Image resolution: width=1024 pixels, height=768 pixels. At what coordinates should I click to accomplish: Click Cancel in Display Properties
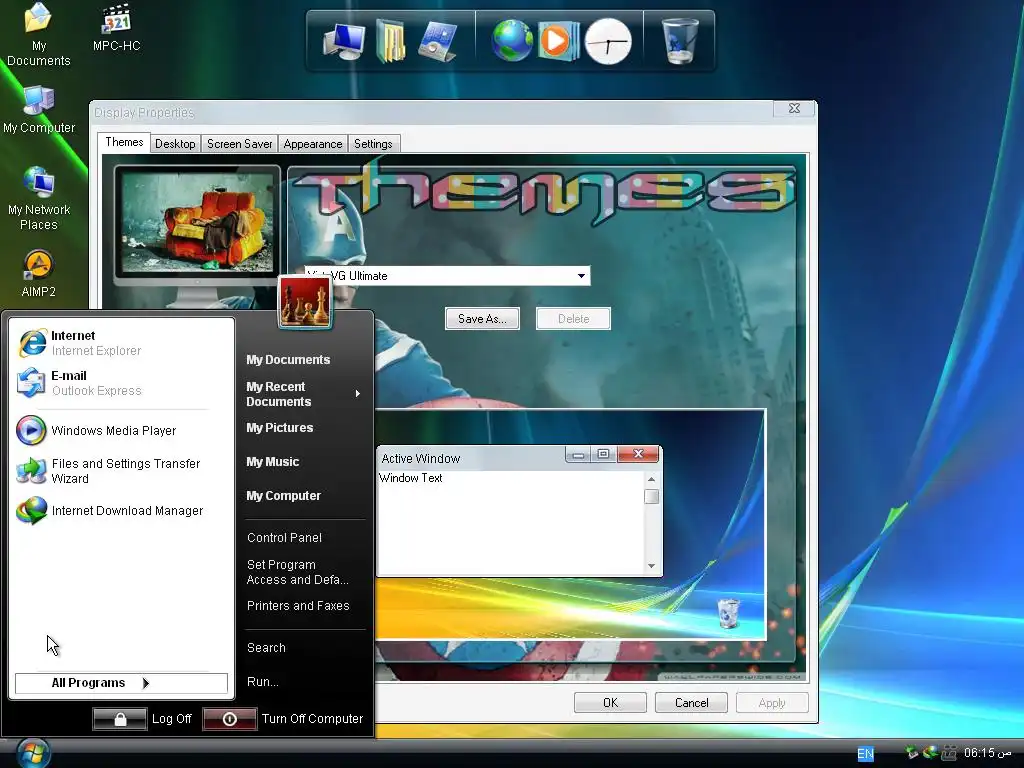tap(691, 703)
